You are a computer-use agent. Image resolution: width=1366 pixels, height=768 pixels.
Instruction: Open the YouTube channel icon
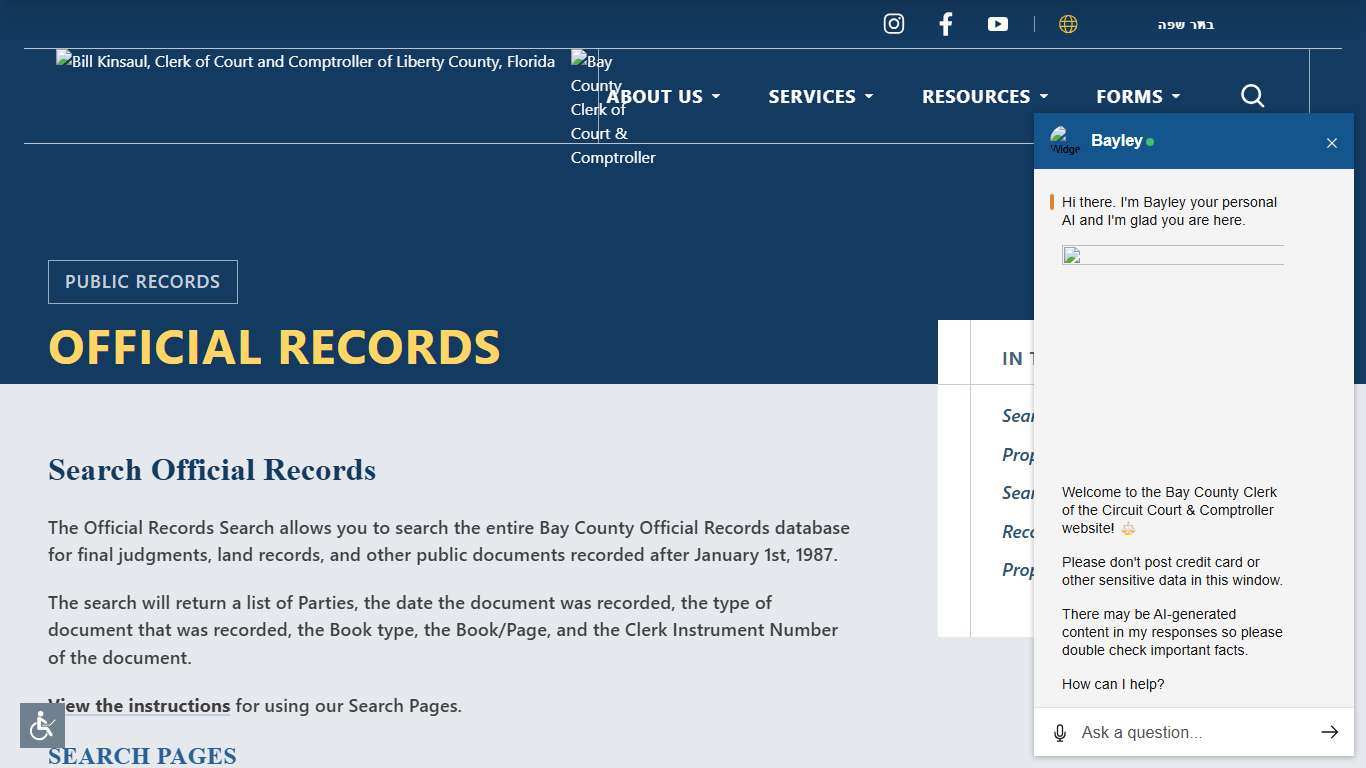click(x=997, y=23)
